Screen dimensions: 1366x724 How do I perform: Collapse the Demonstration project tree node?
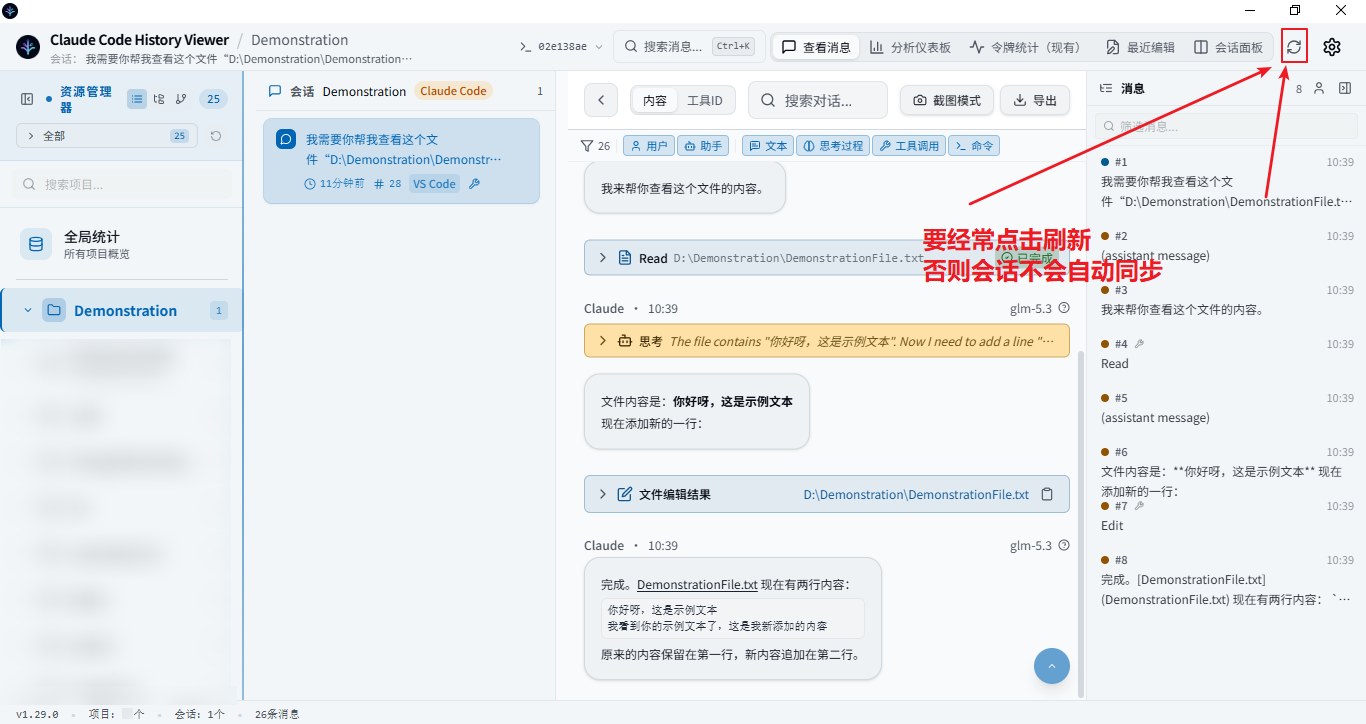[x=28, y=311]
